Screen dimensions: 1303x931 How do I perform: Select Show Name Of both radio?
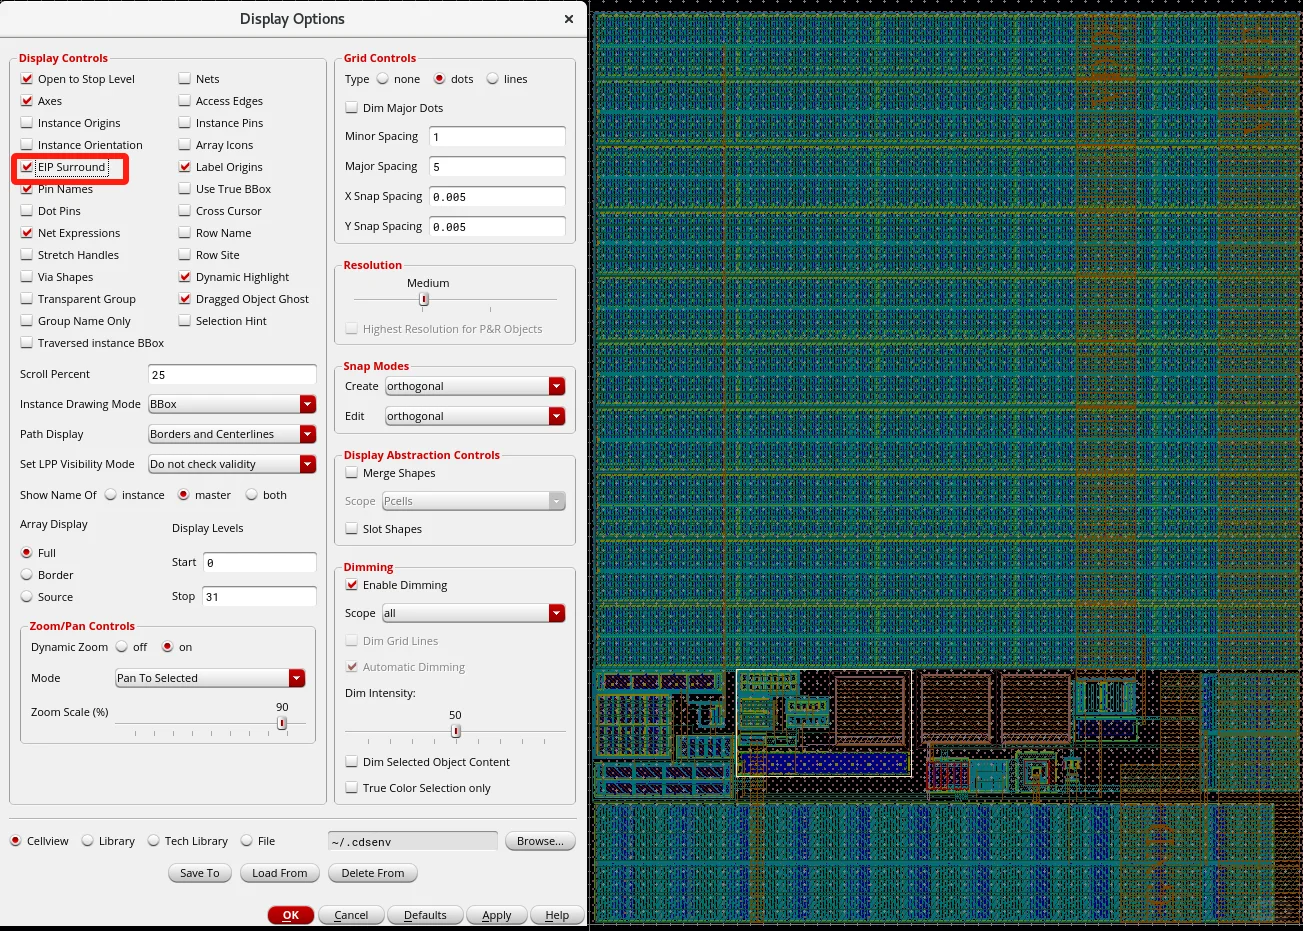pyautogui.click(x=252, y=495)
